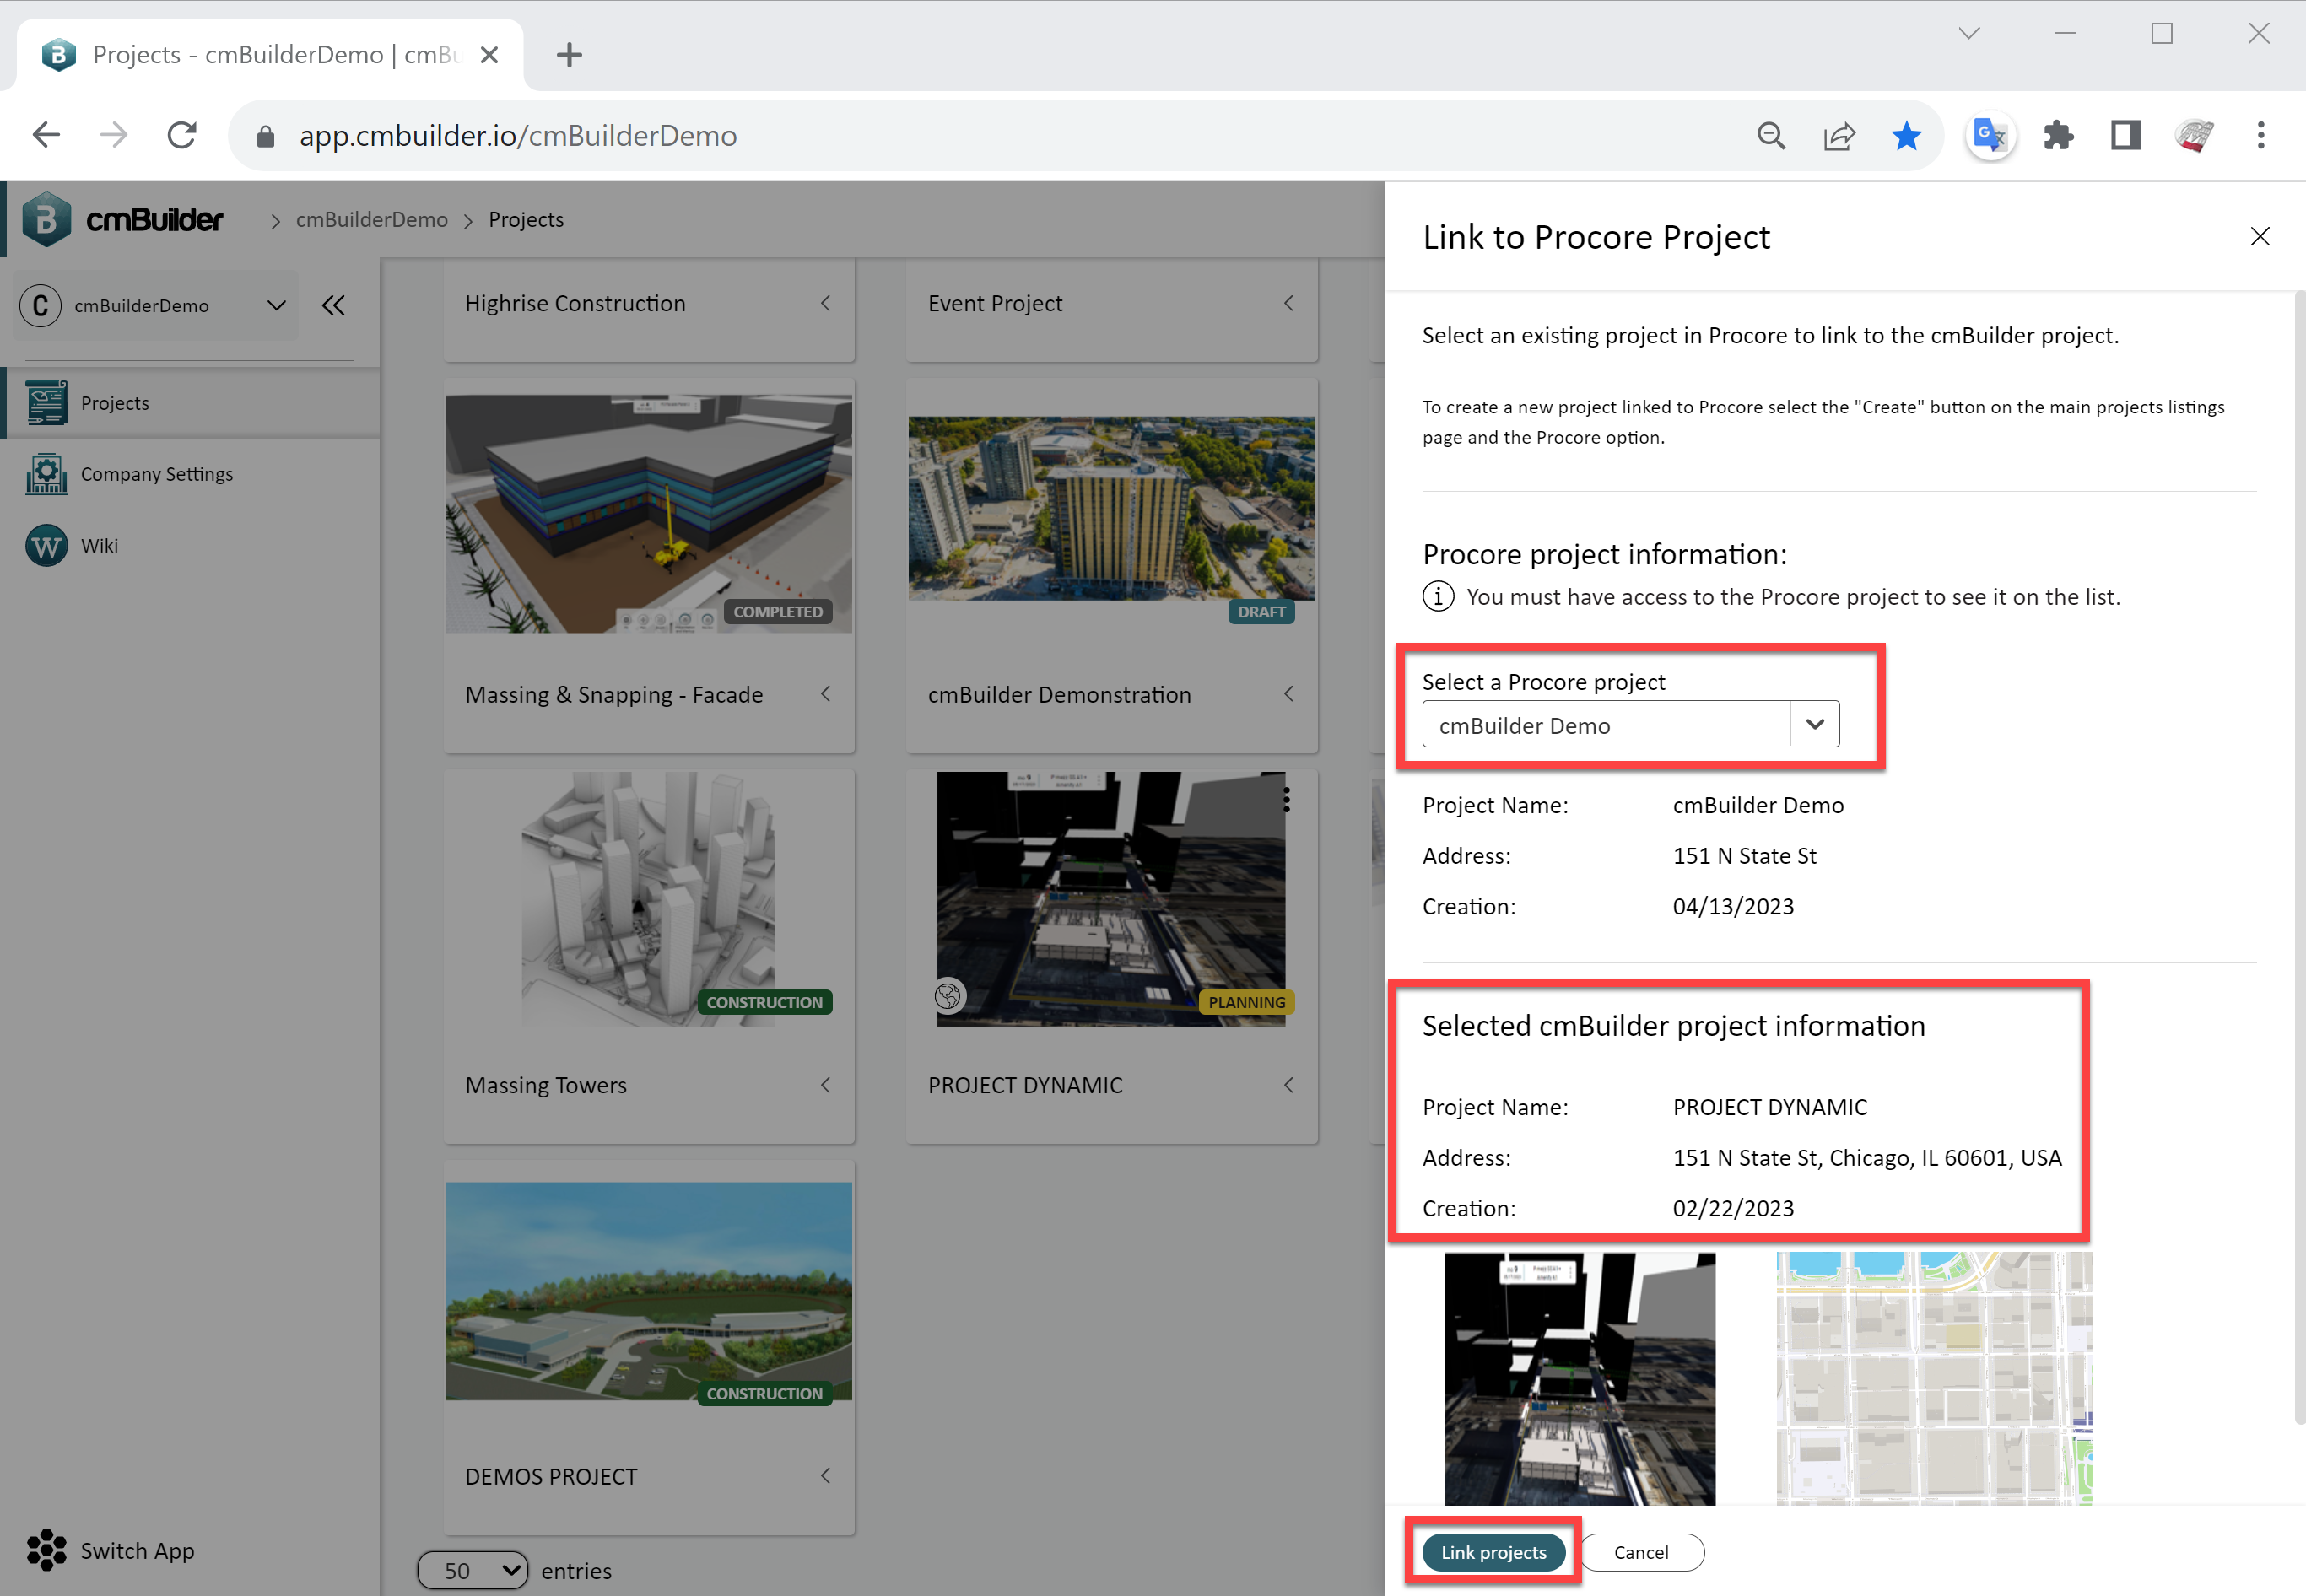The width and height of the screenshot is (2306, 1596).
Task: Click the Link projects button
Action: (x=1493, y=1552)
